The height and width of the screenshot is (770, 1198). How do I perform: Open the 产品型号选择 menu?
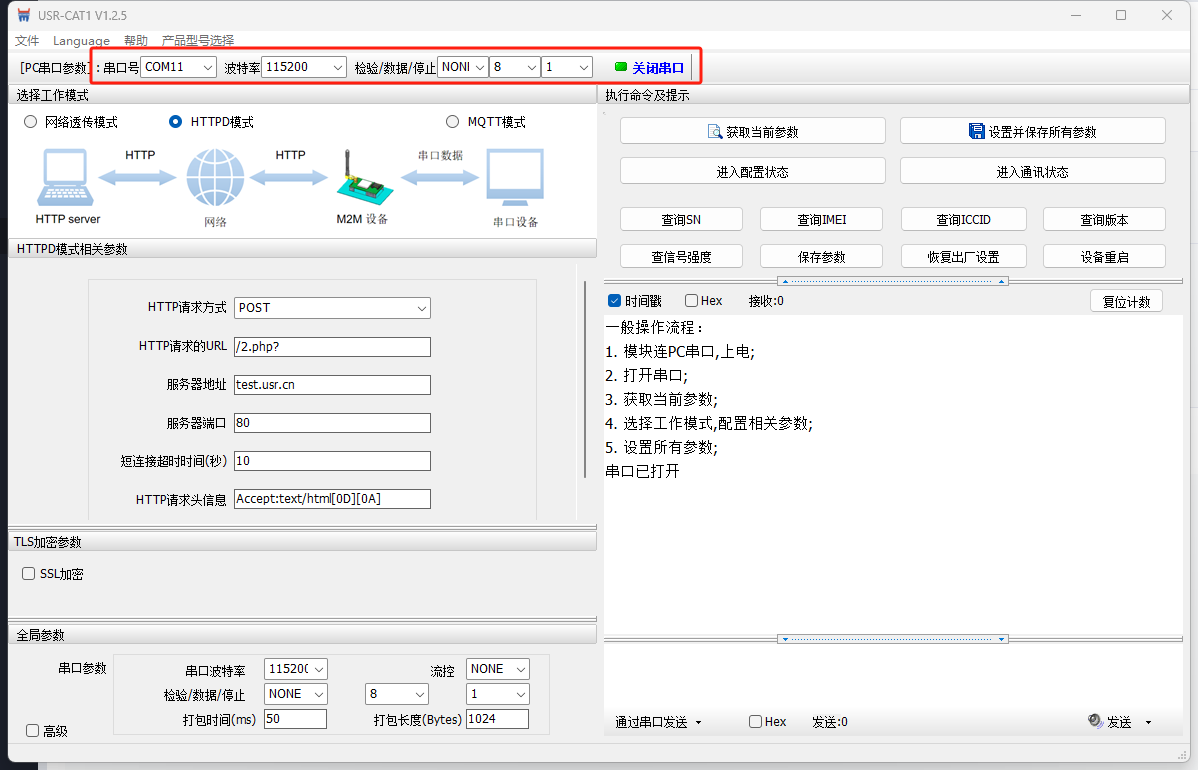click(198, 41)
